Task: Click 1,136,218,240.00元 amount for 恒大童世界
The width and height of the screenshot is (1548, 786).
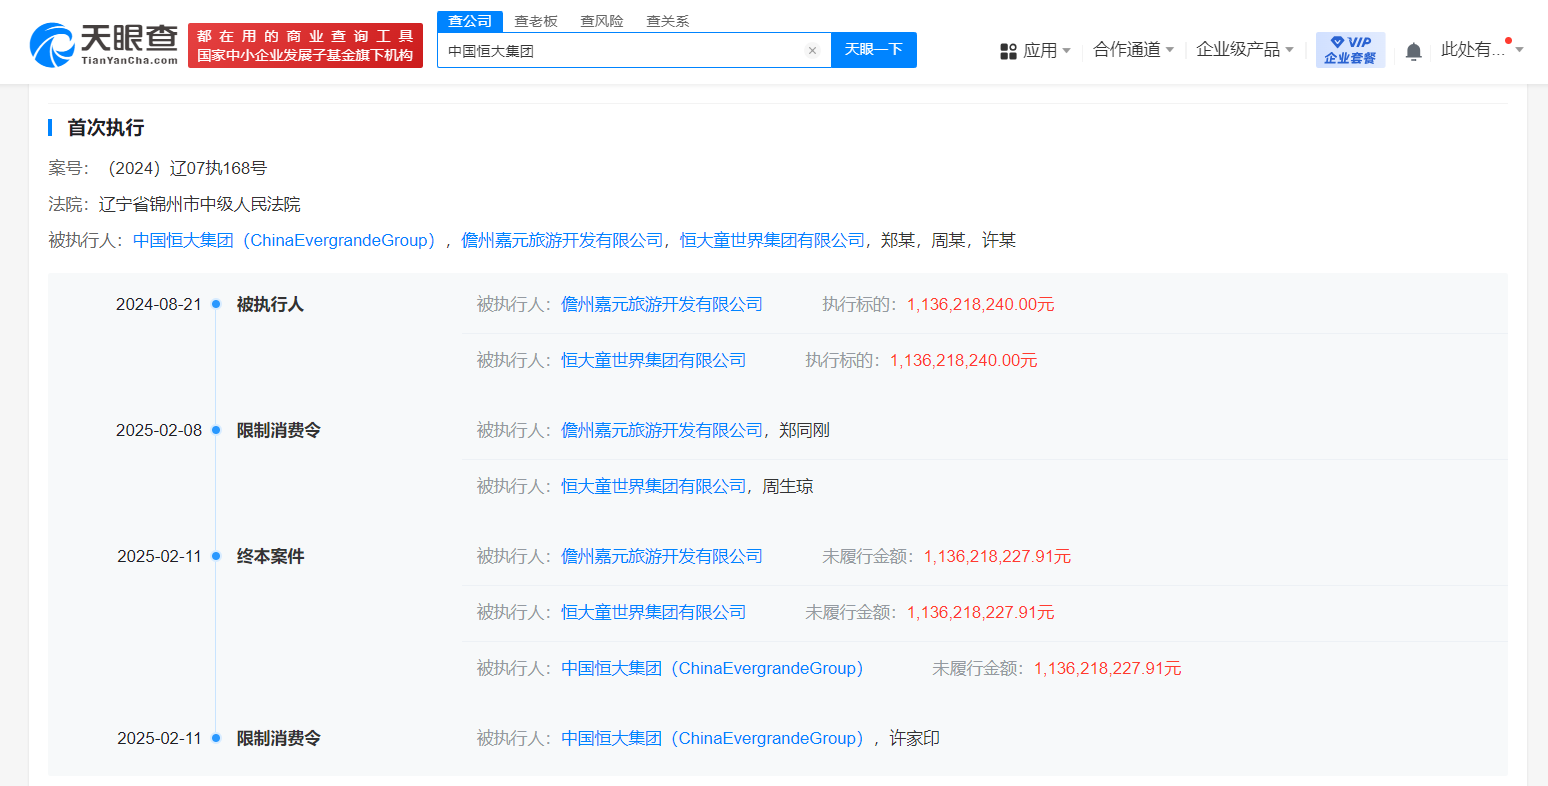Action: click(964, 360)
